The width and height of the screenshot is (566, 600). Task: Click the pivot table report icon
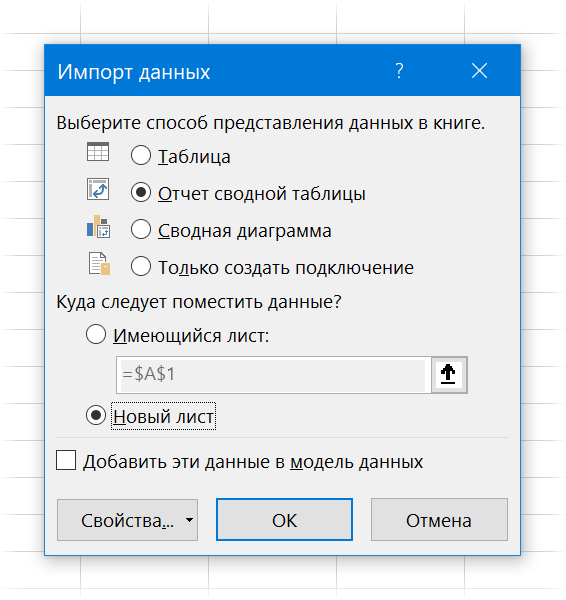(x=98, y=189)
